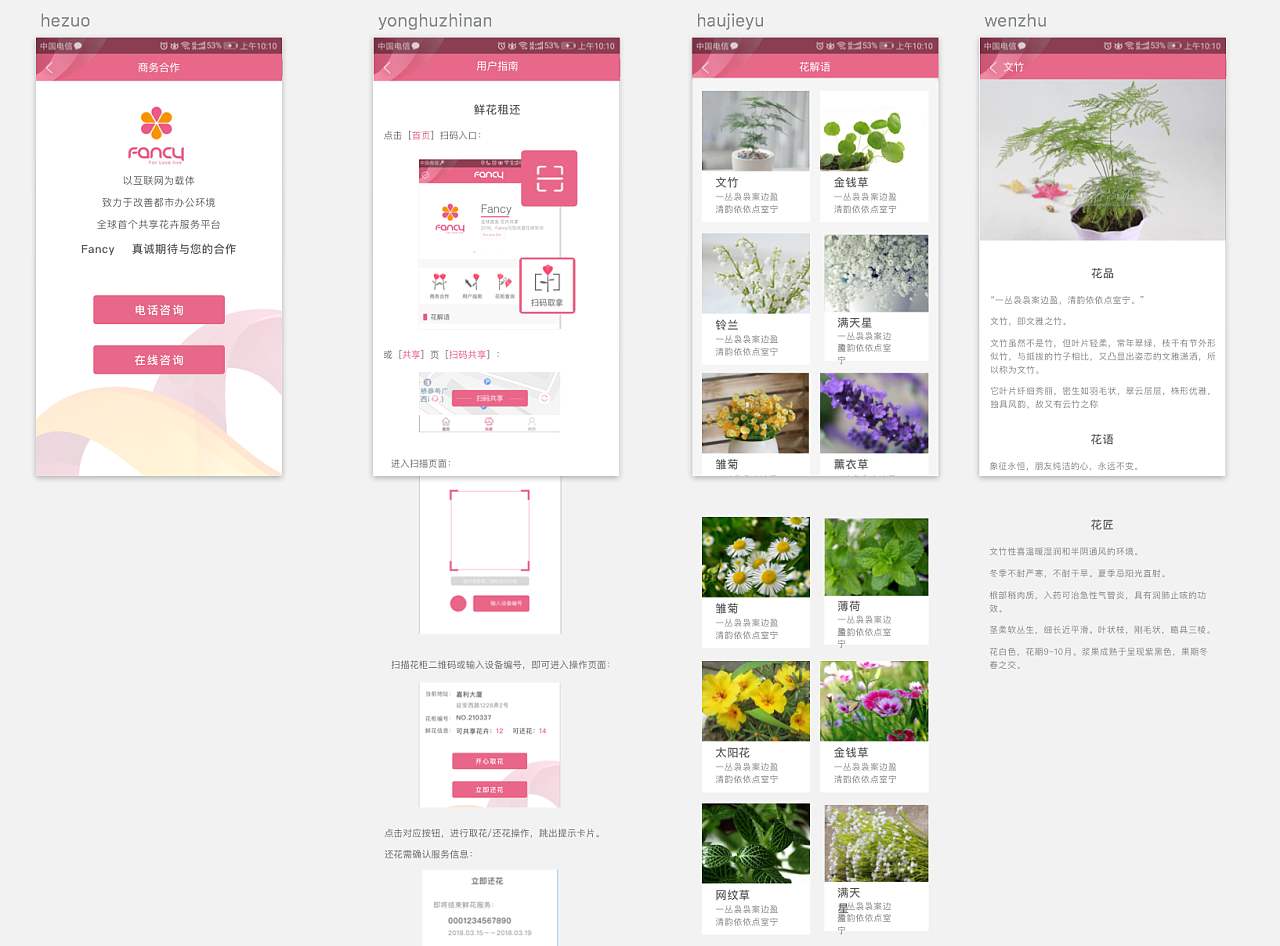Open the 网纹草 plant thumbnail
This screenshot has height=946, width=1280.
tap(756, 843)
